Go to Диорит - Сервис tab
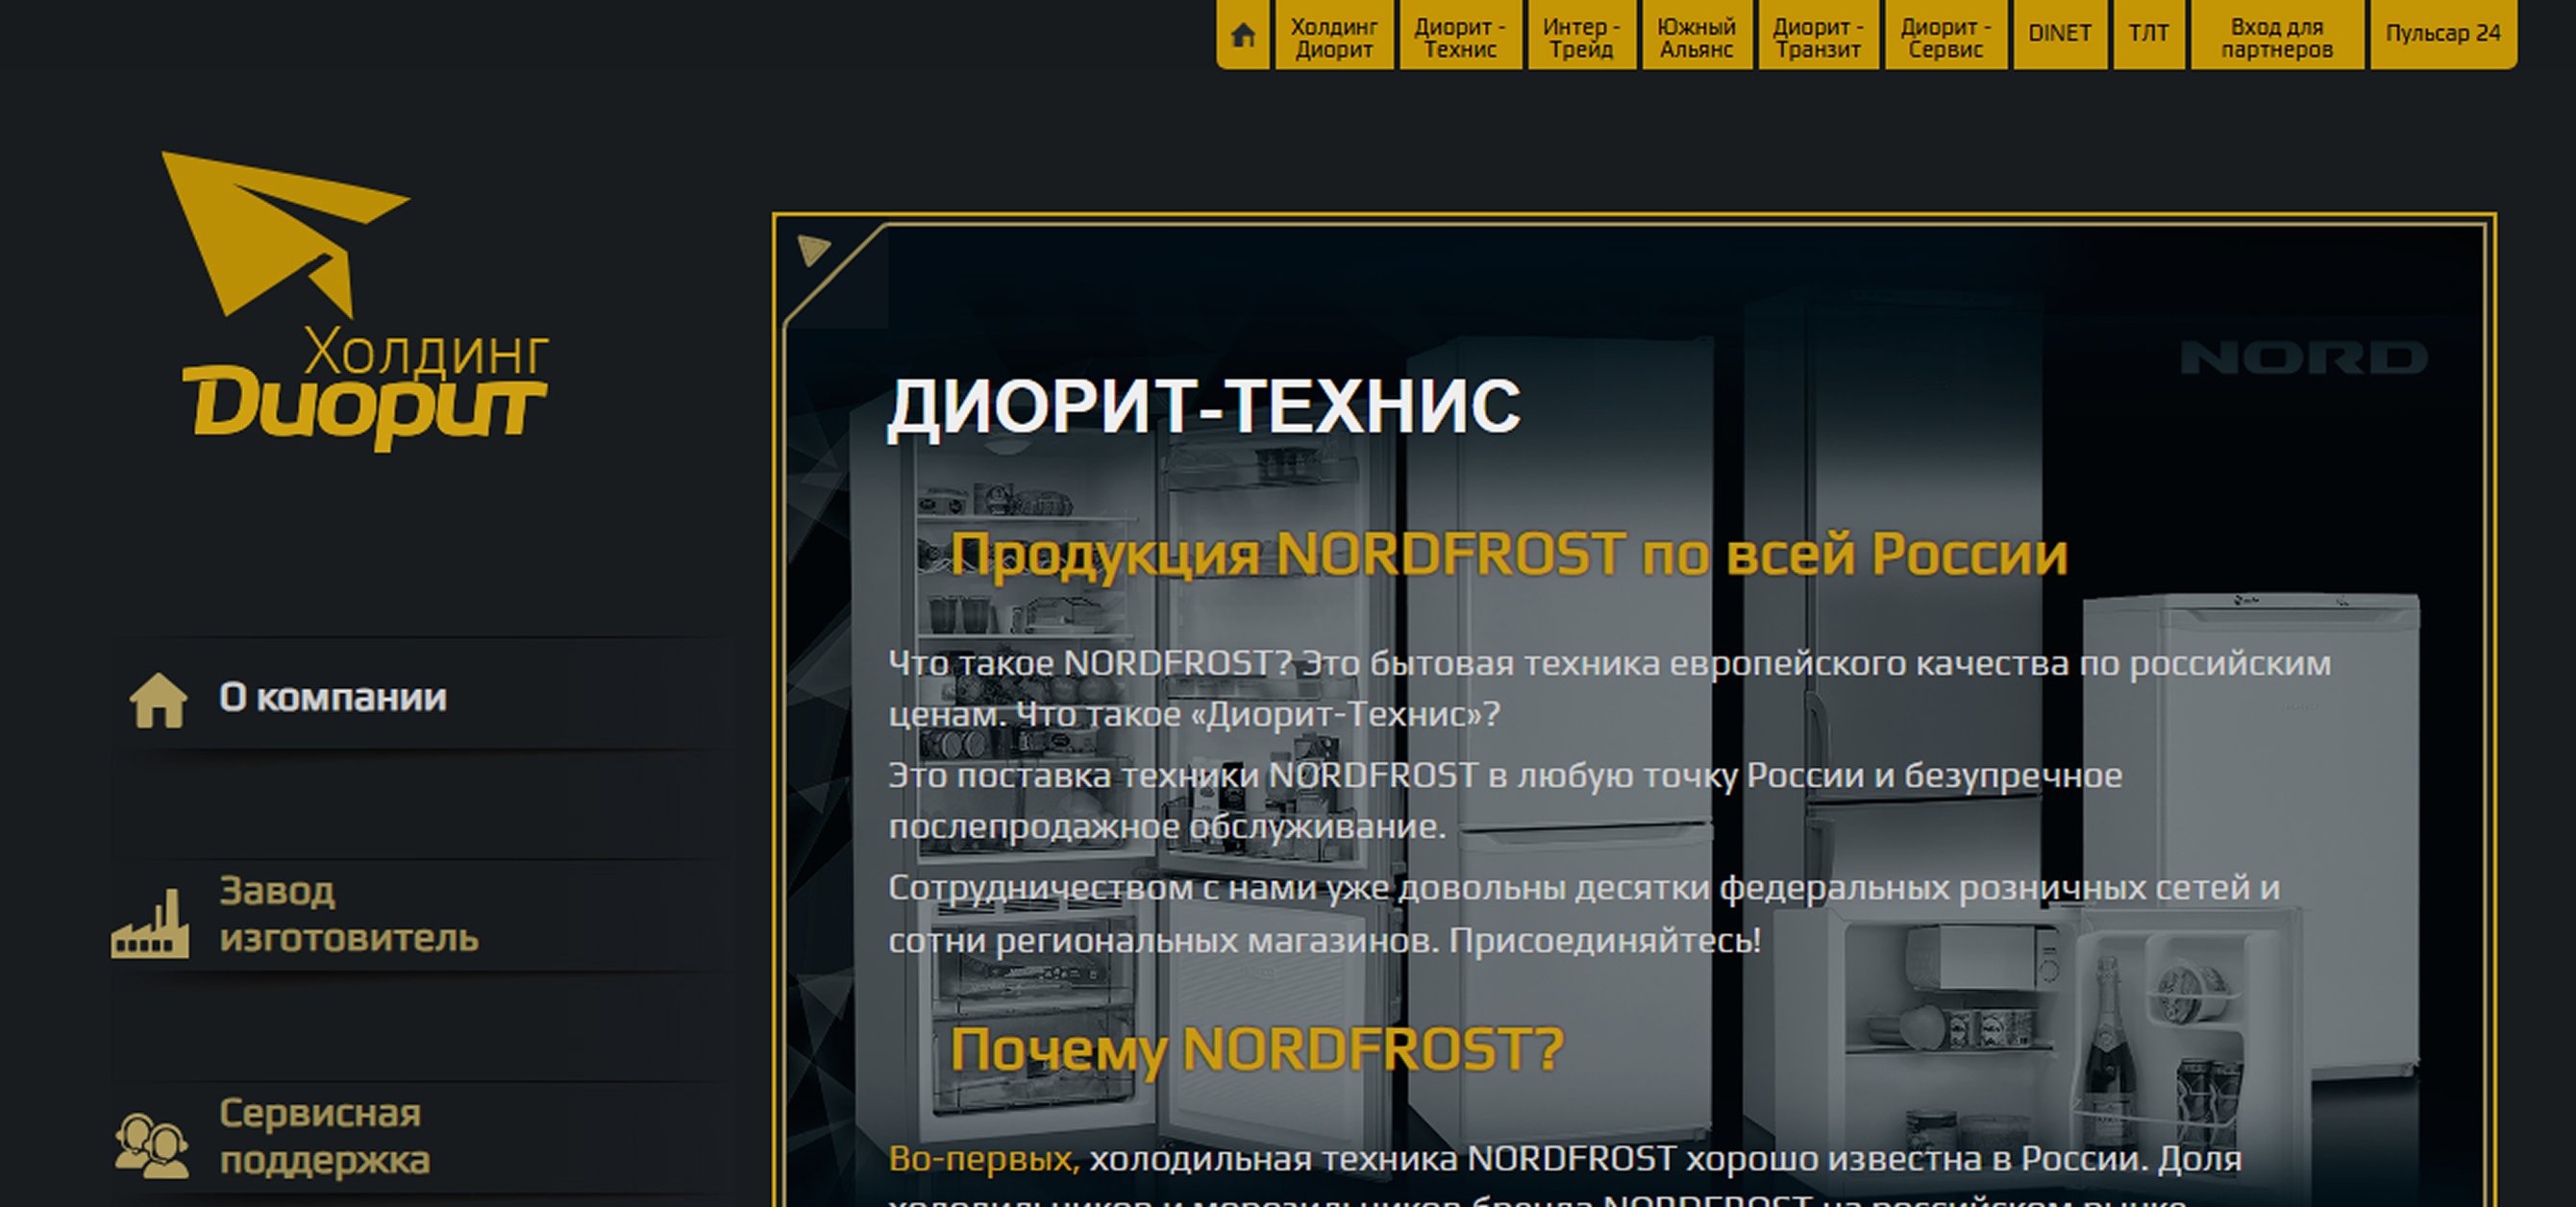The width and height of the screenshot is (2576, 1207). tap(1945, 38)
